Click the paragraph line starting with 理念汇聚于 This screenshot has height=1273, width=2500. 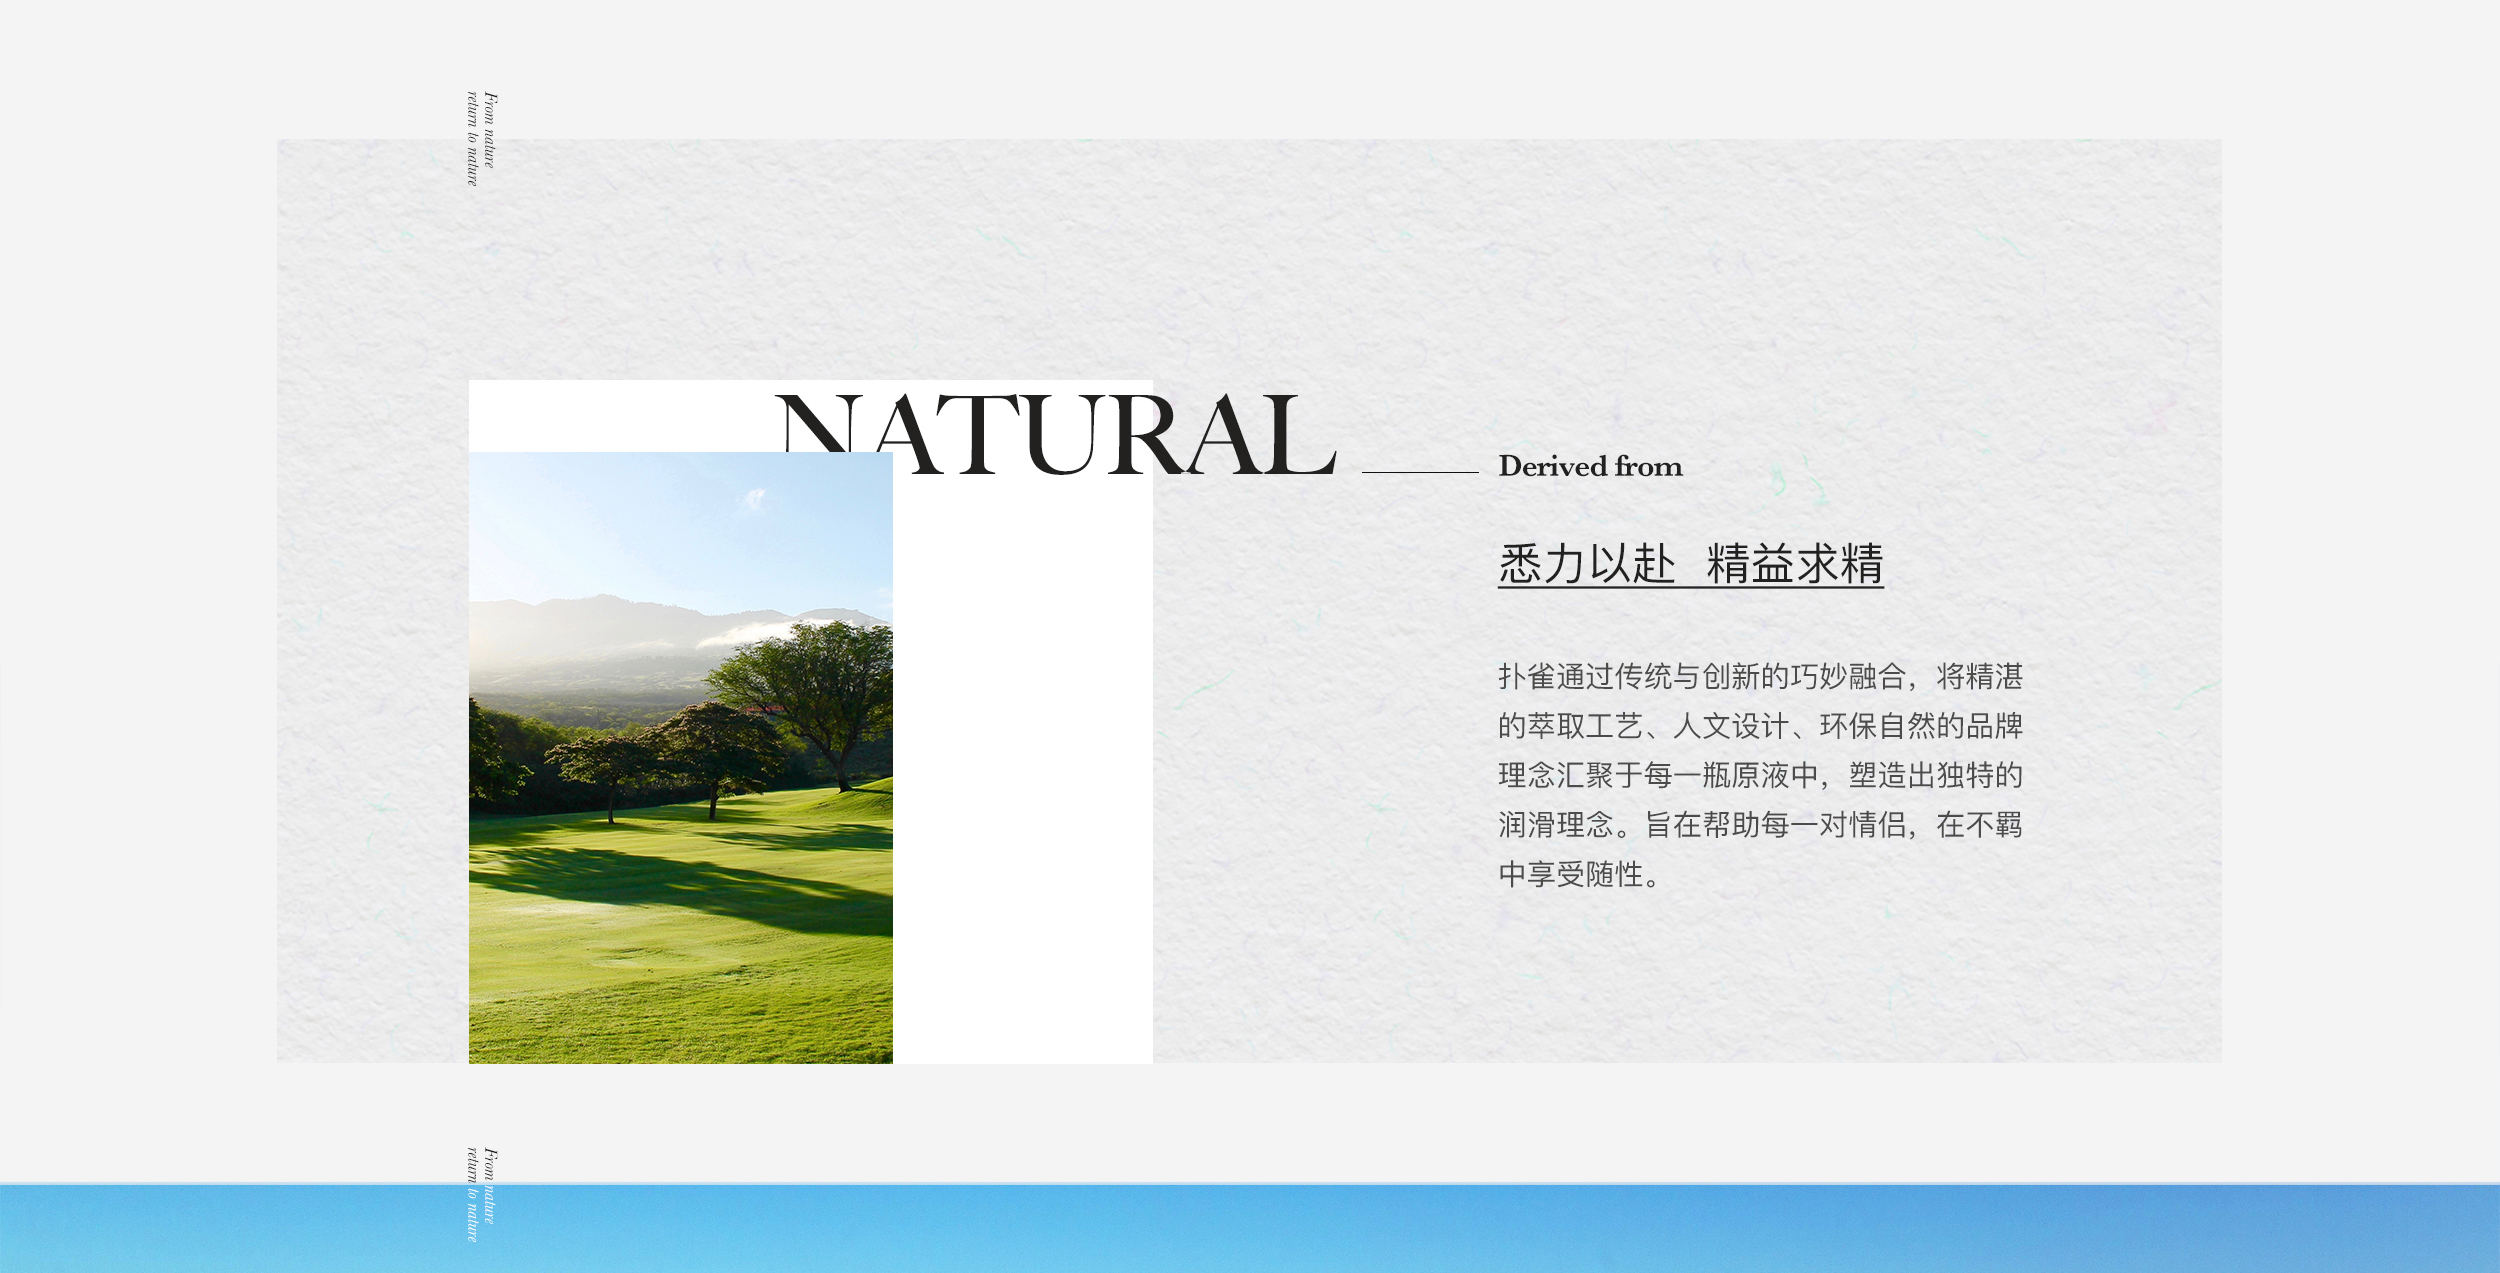pos(1760,775)
